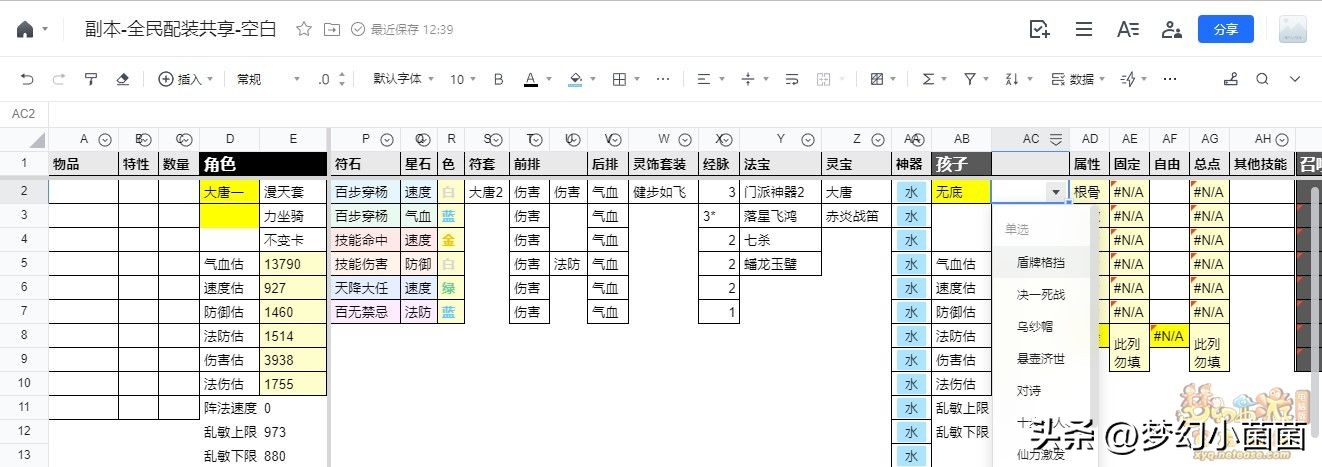Screen dimensions: 1322x467
Task: Click the filter funnel icon
Action: click(x=969, y=79)
